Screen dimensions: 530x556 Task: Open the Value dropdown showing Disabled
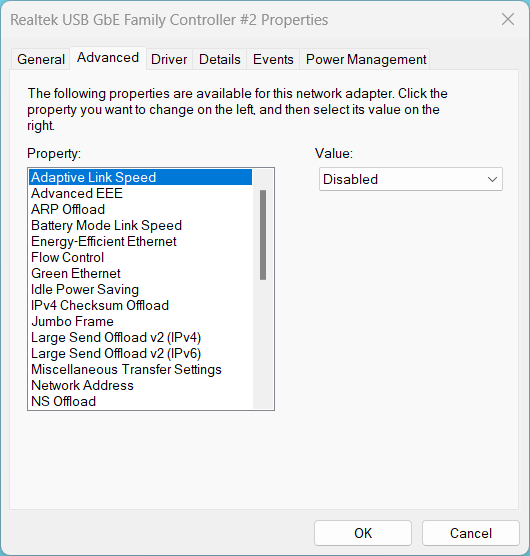(x=411, y=179)
